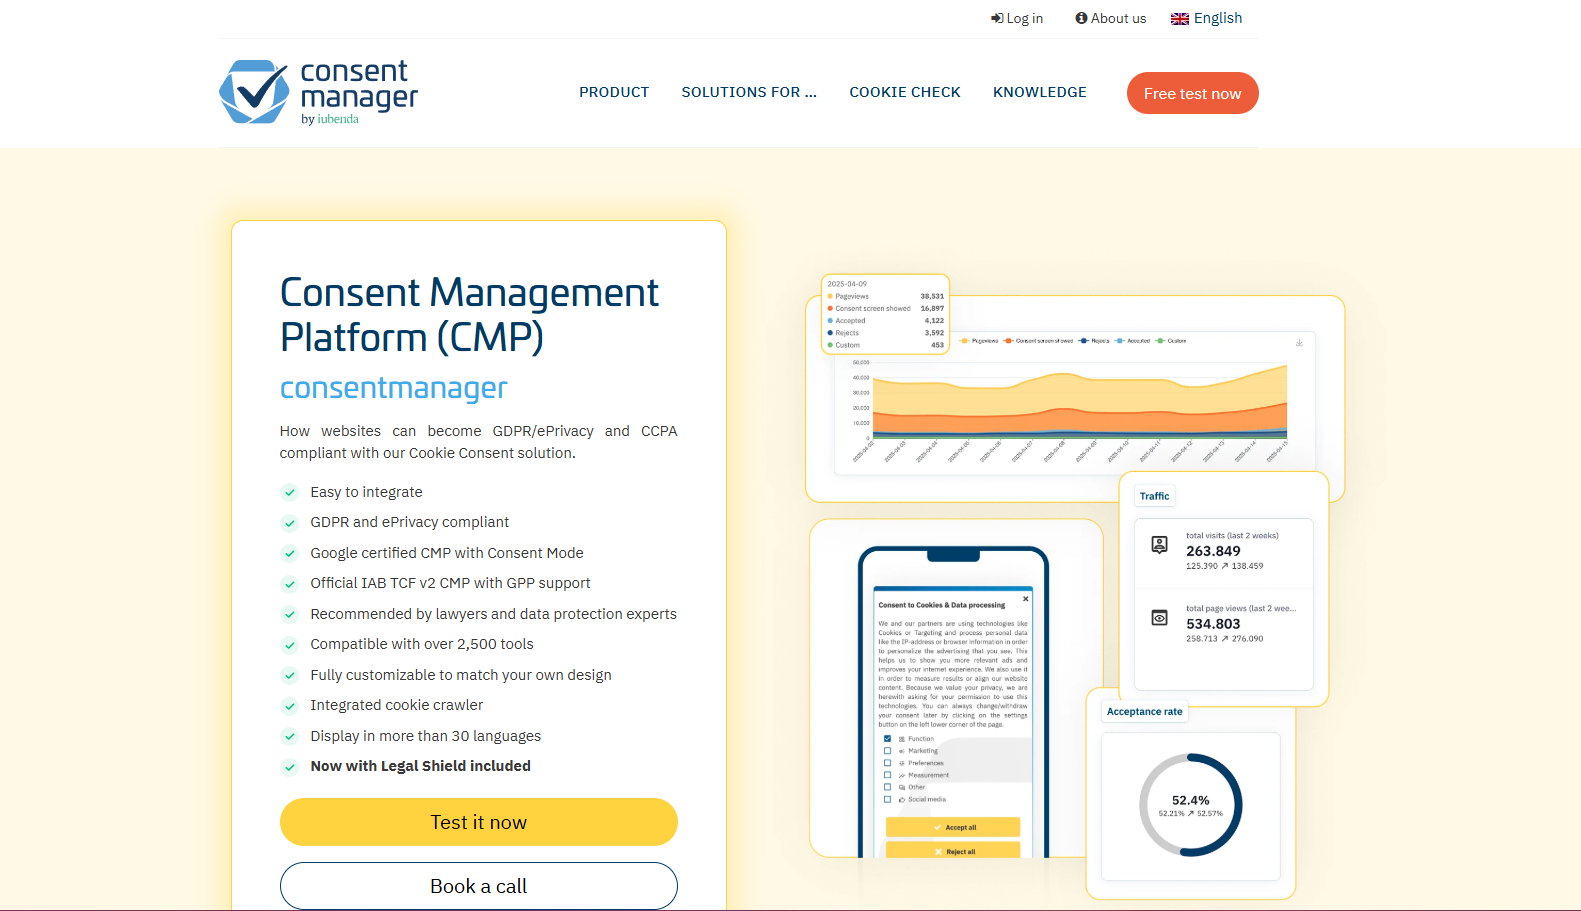Select the Acceptance rate tab label
This screenshot has width=1581, height=911.
pyautogui.click(x=1144, y=712)
